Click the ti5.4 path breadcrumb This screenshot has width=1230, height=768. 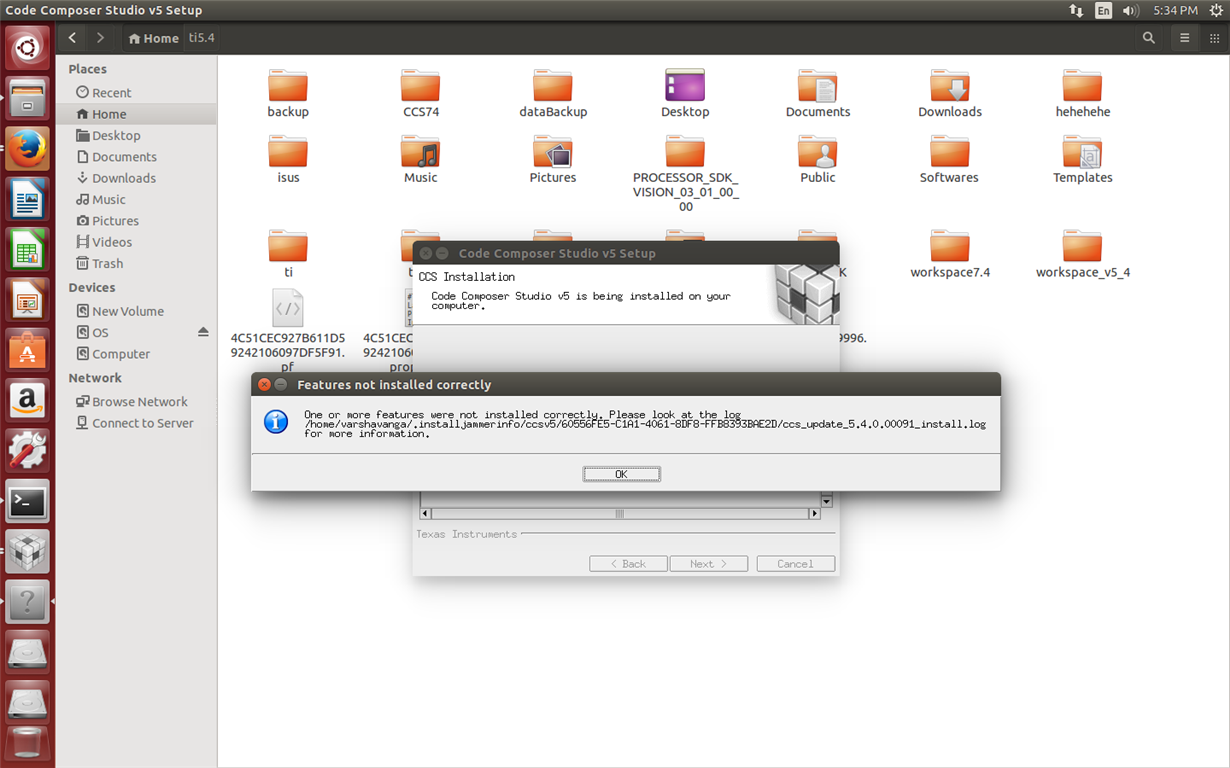click(x=201, y=38)
